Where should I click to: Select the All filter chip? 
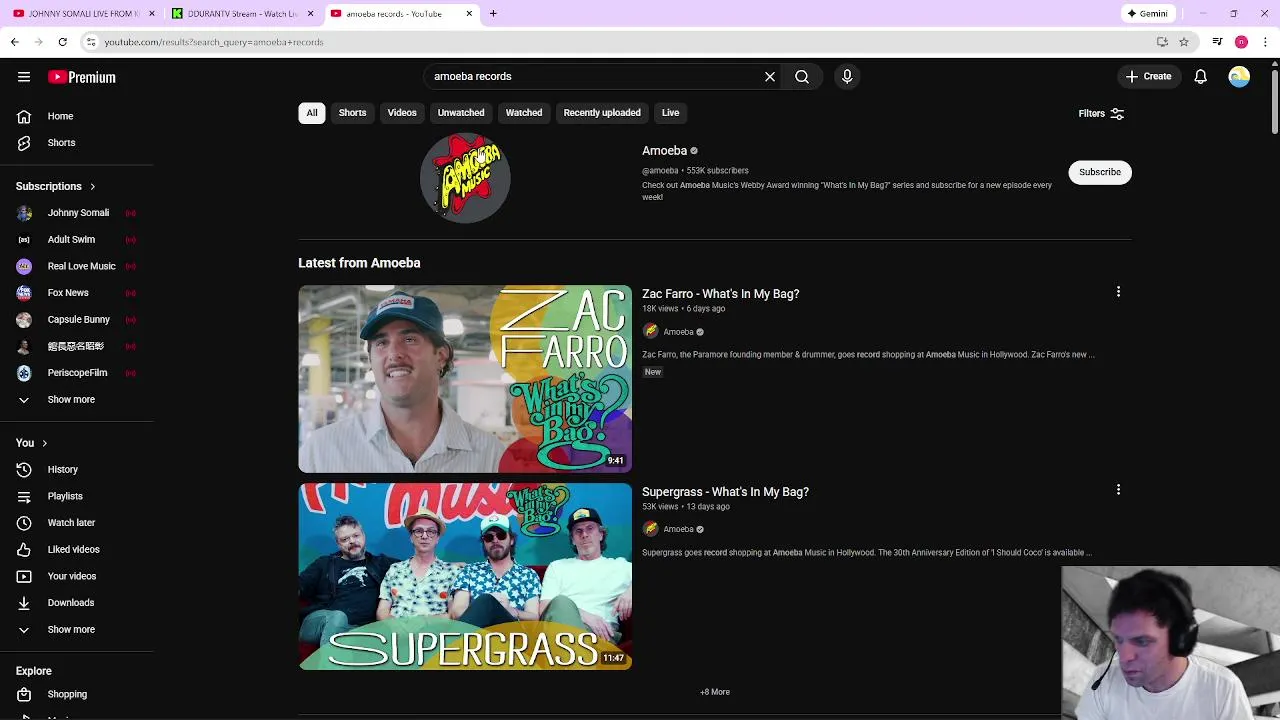(312, 113)
